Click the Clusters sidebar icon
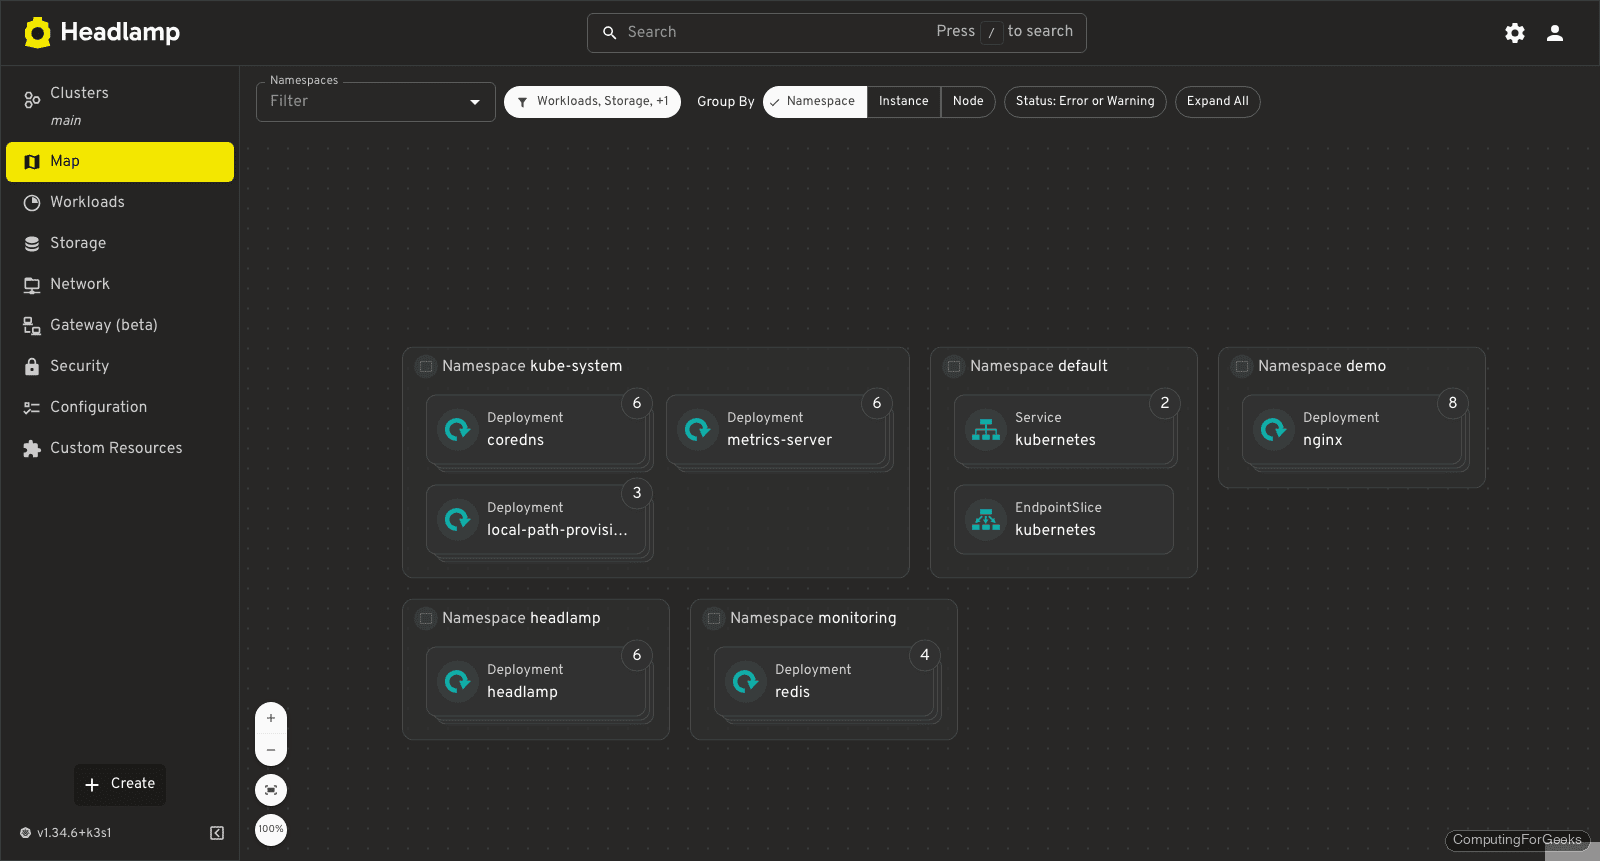1600x861 pixels. [x=32, y=100]
